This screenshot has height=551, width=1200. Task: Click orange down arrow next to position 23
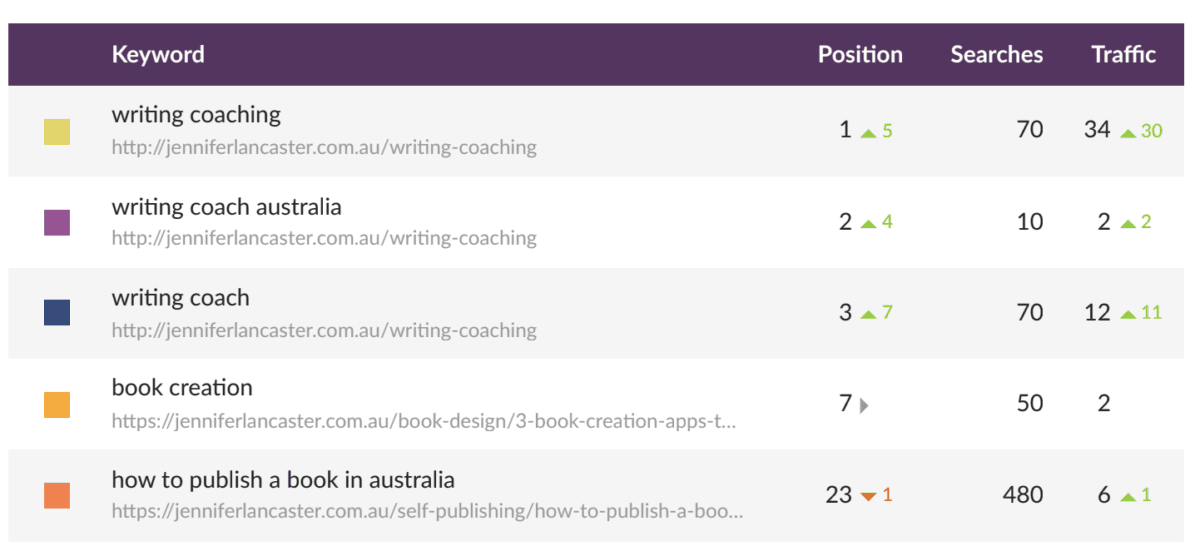pyautogui.click(x=868, y=495)
